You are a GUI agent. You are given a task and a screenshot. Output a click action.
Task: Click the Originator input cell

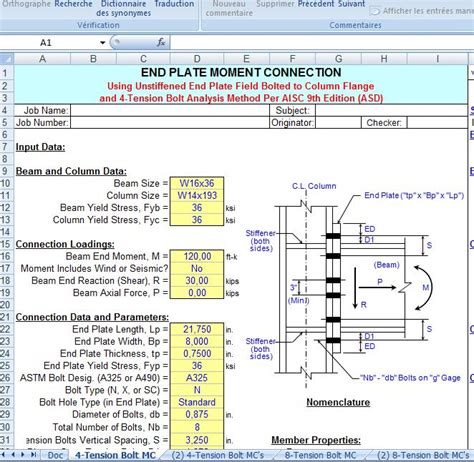pos(338,123)
